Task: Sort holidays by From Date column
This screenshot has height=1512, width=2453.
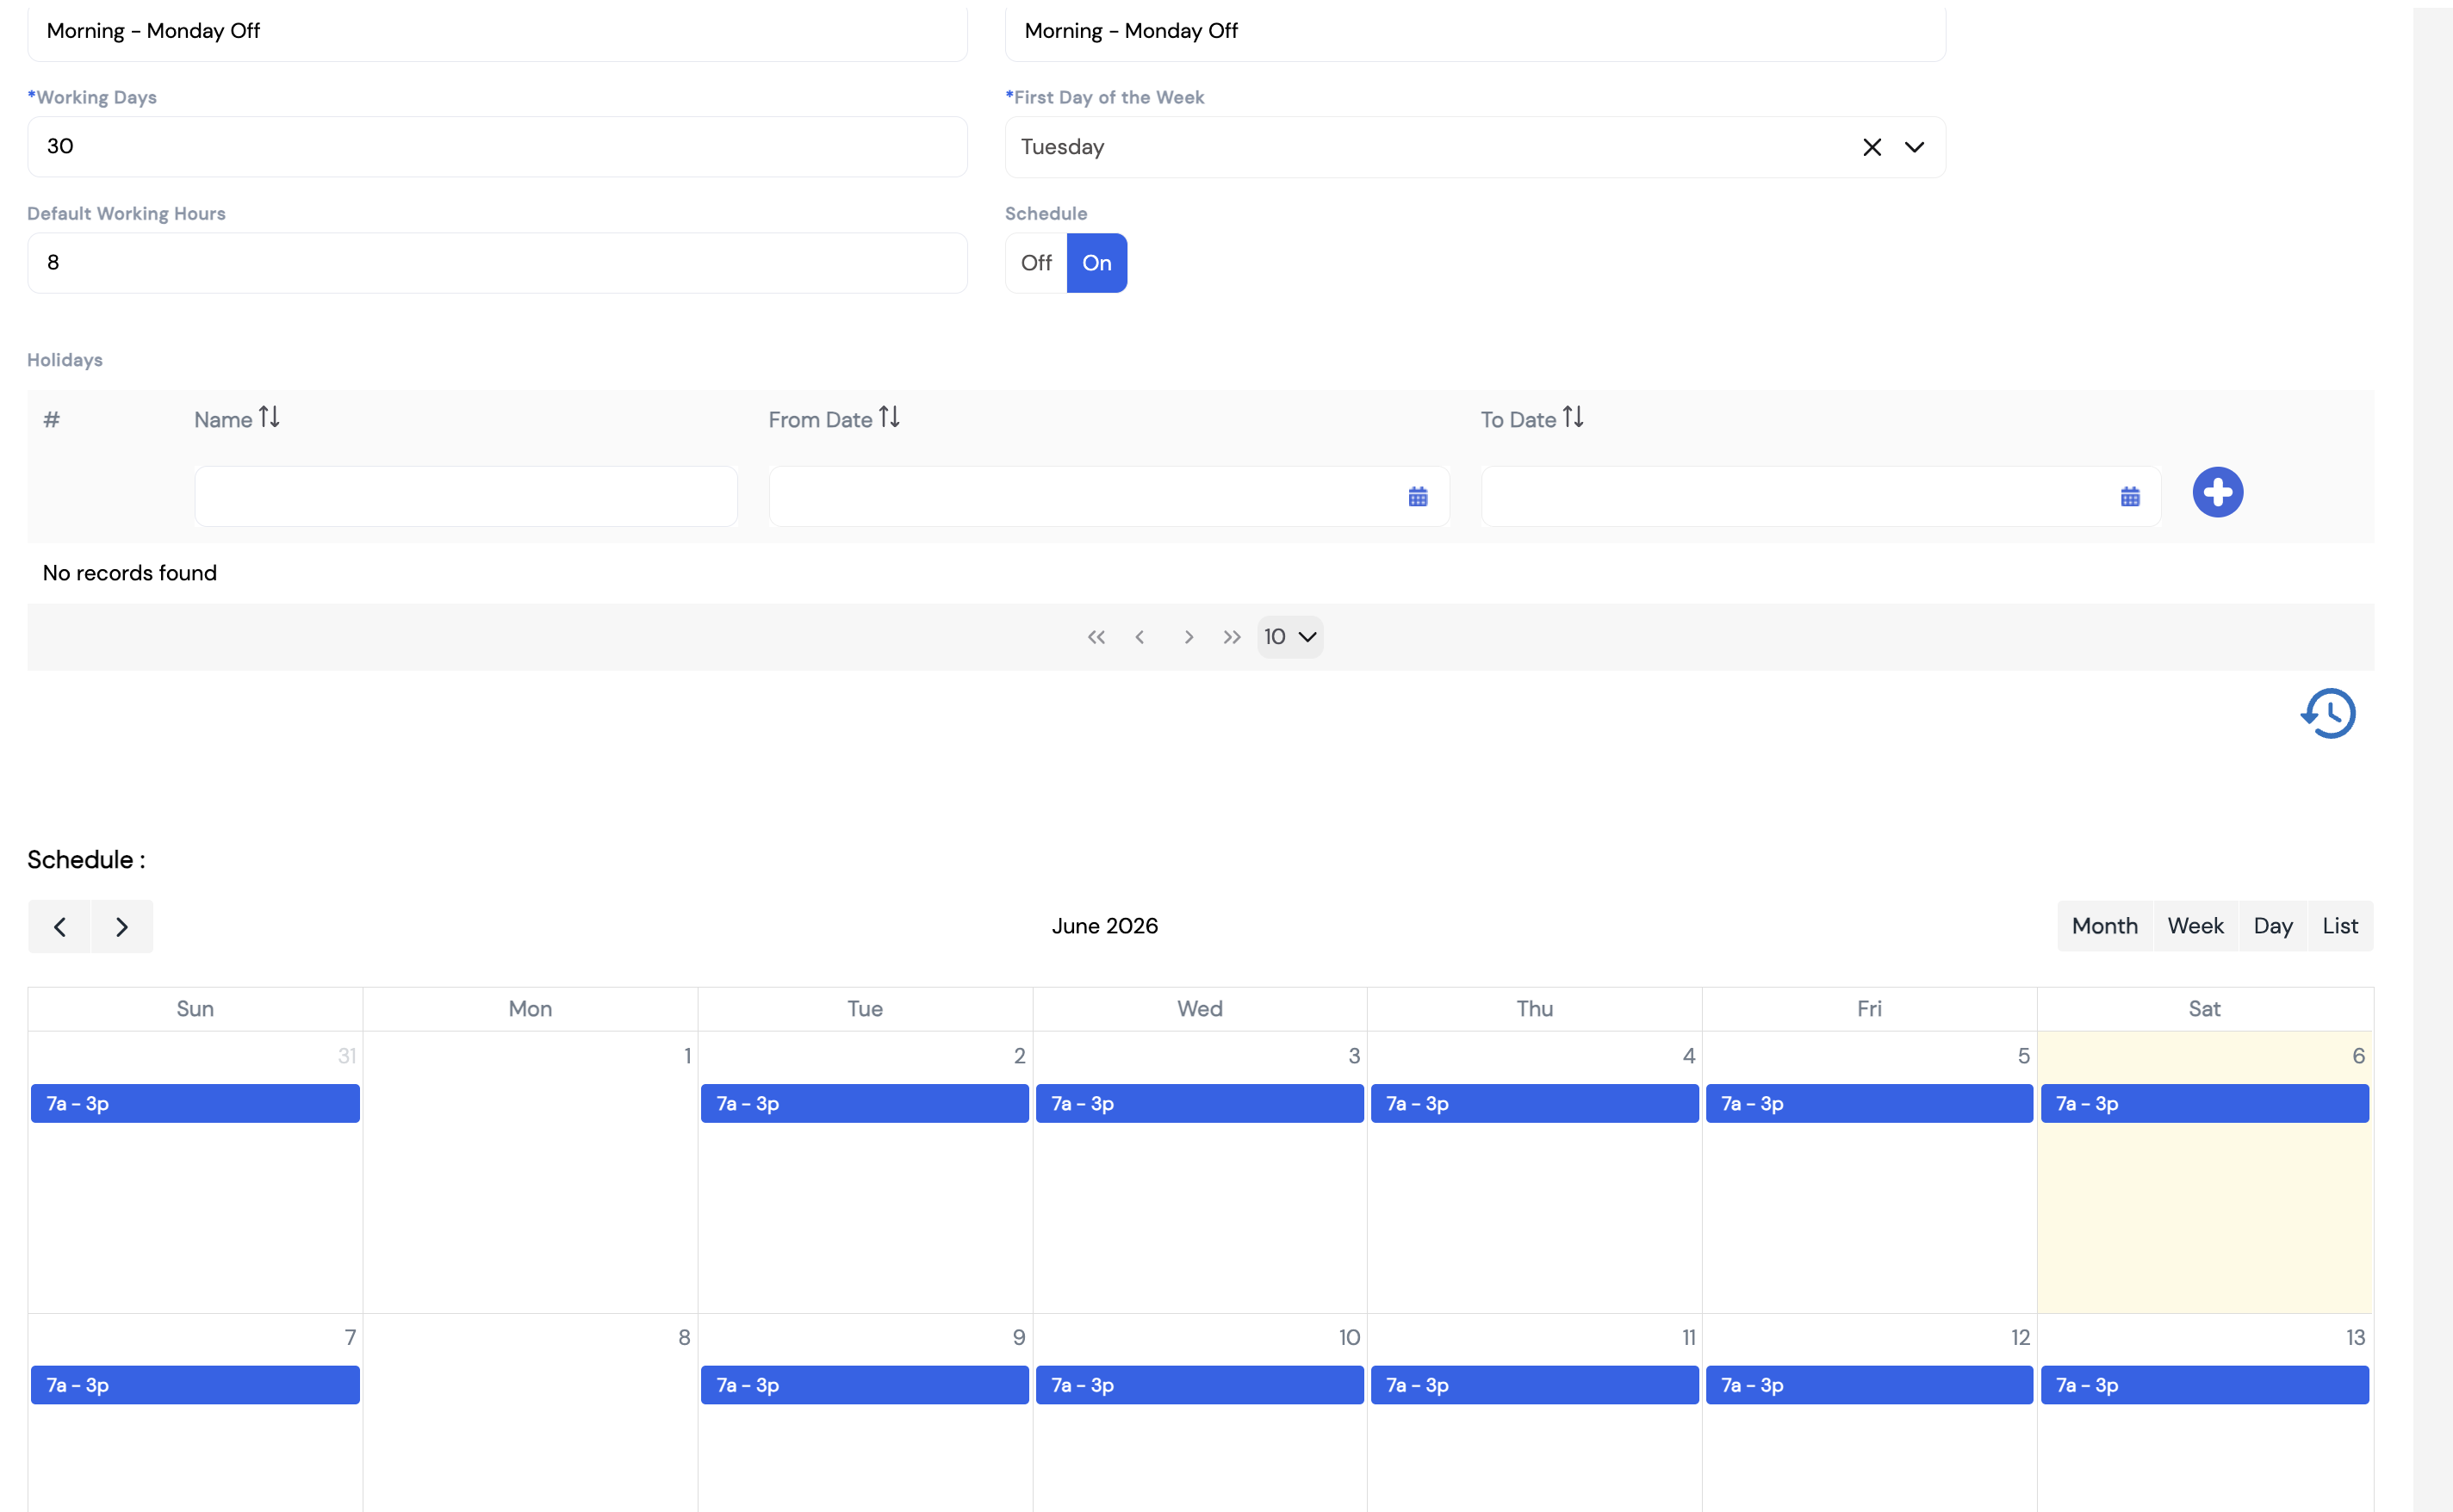Action: pos(889,417)
